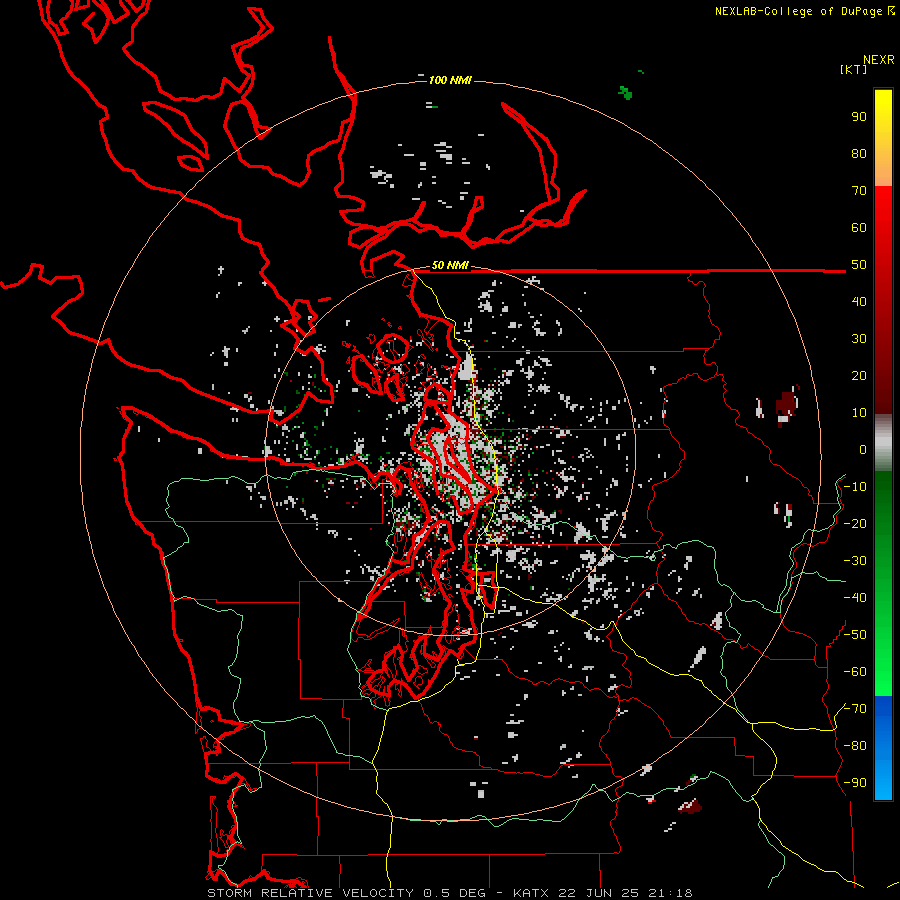Viewport: 900px width, 900px height.
Task: Click the NEXR label above the scale
Action: click(879, 60)
